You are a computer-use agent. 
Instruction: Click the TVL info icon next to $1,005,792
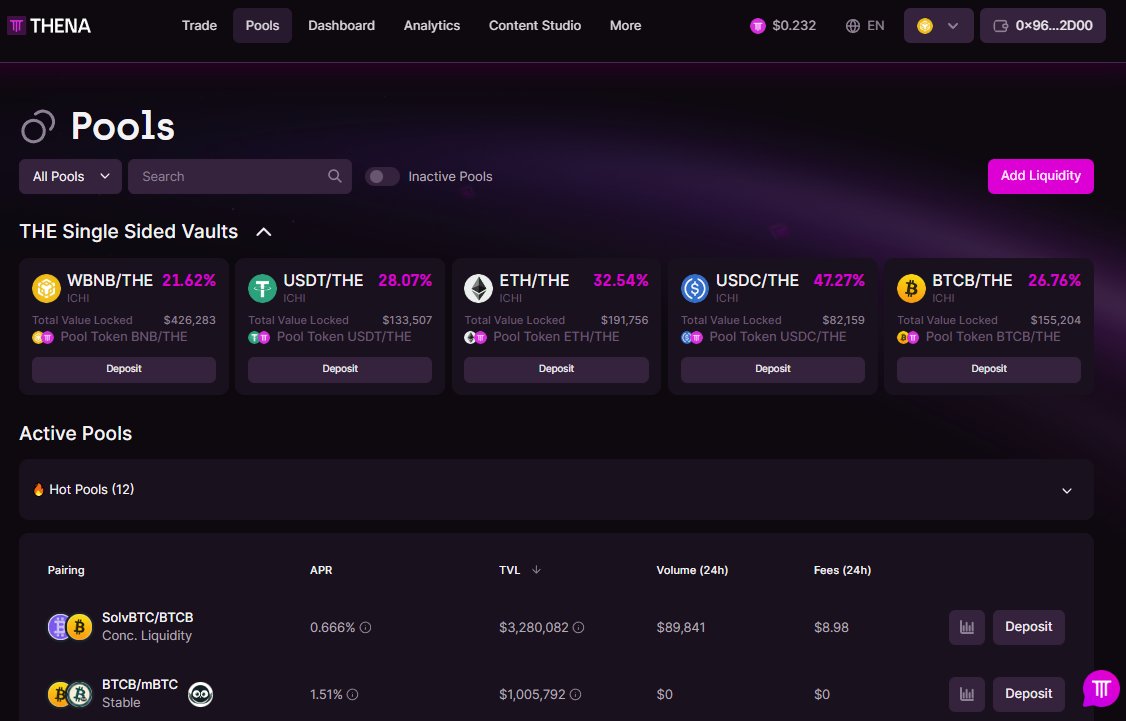click(x=575, y=694)
